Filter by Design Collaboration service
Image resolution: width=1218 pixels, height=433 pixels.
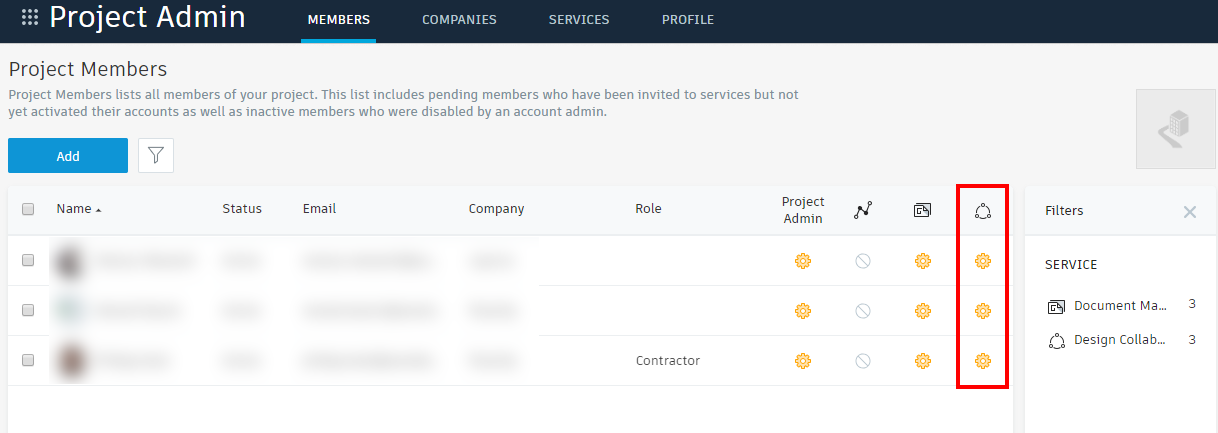pyautogui.click(x=1122, y=340)
